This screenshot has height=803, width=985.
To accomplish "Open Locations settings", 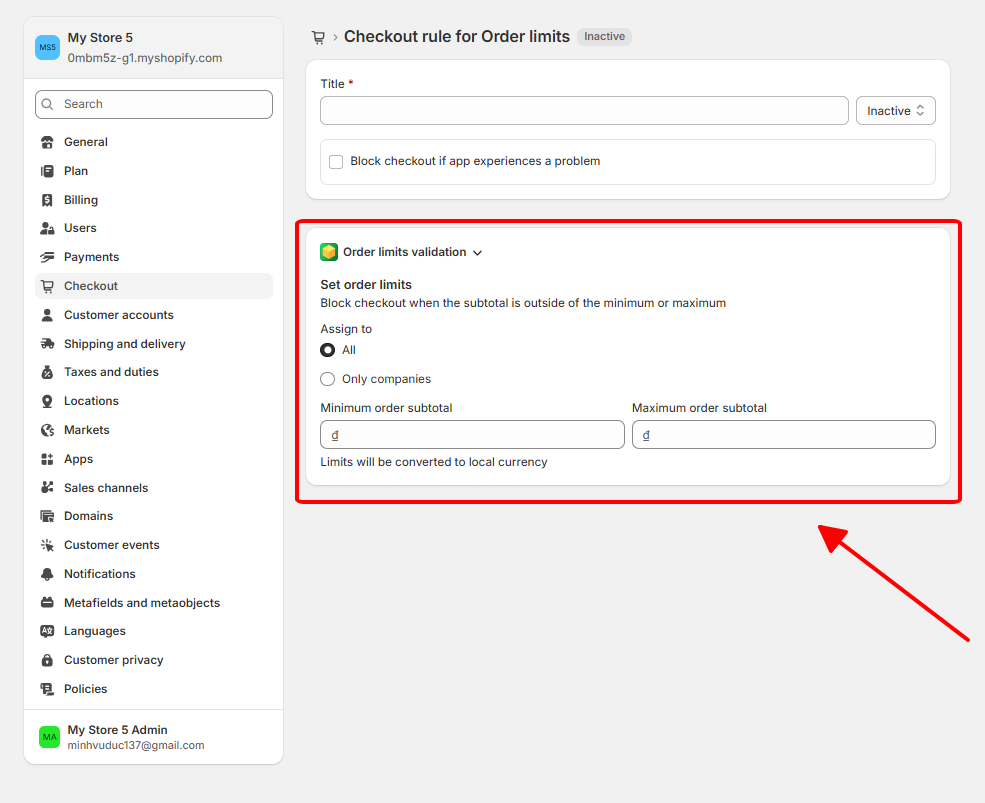I will pyautogui.click(x=154, y=401).
